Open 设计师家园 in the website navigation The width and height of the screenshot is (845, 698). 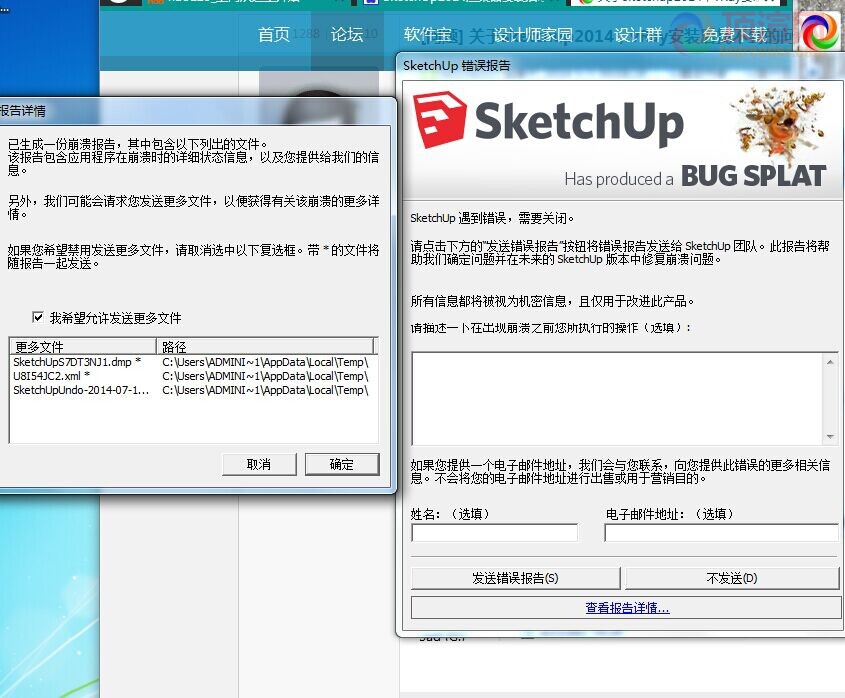pyautogui.click(x=532, y=34)
